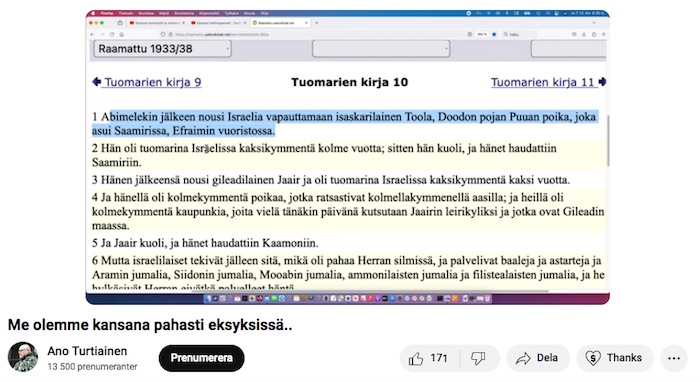Image resolution: width=700 pixels, height=382 pixels.
Task: Click the blue bookmark star in address bar
Action: click(x=494, y=34)
